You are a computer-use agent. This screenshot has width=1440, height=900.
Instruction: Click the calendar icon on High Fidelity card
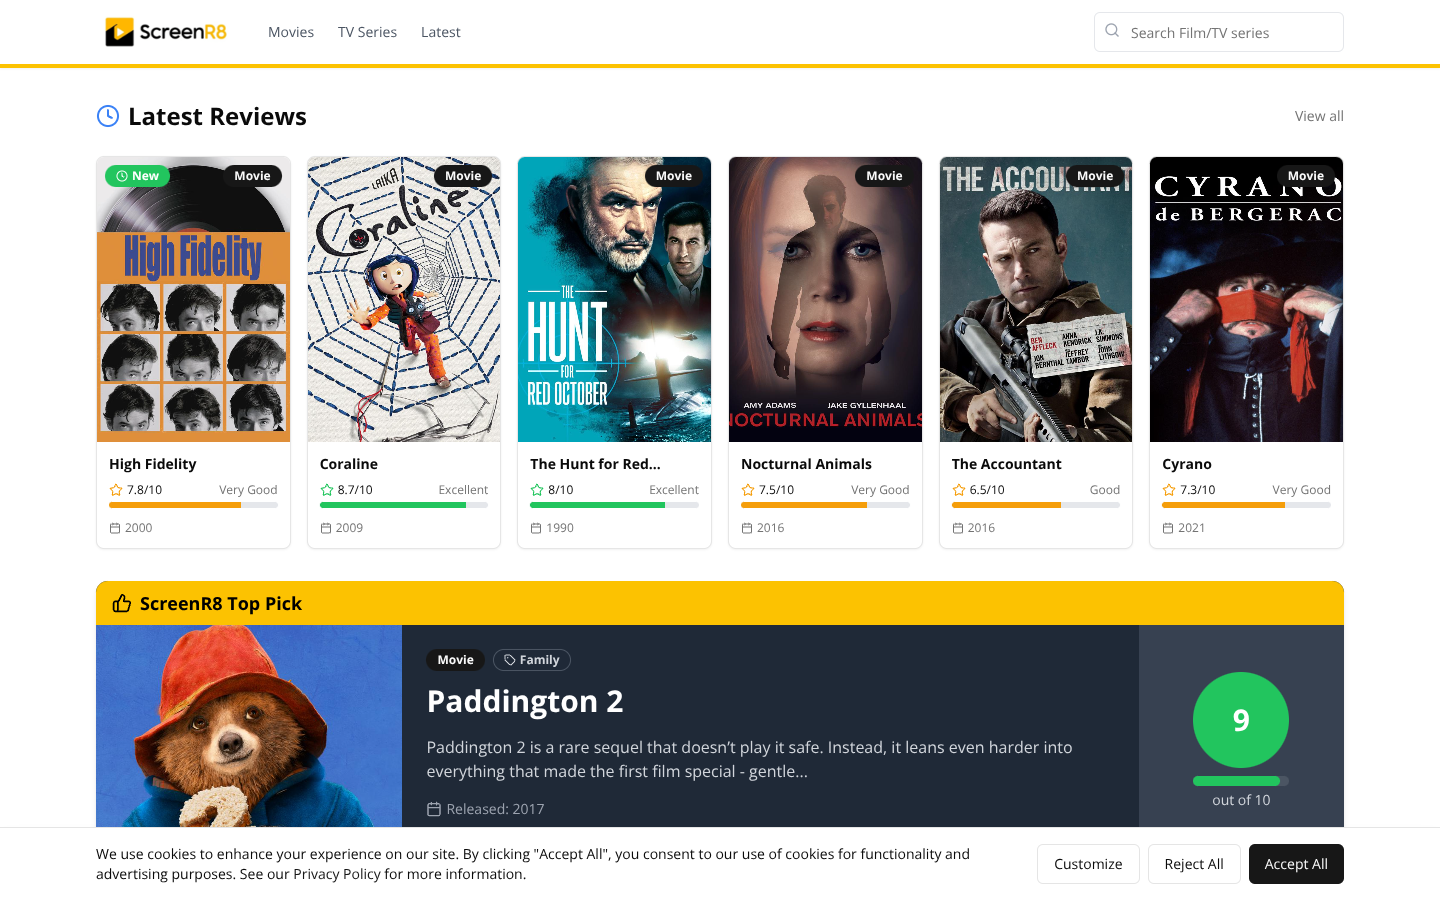pos(115,528)
